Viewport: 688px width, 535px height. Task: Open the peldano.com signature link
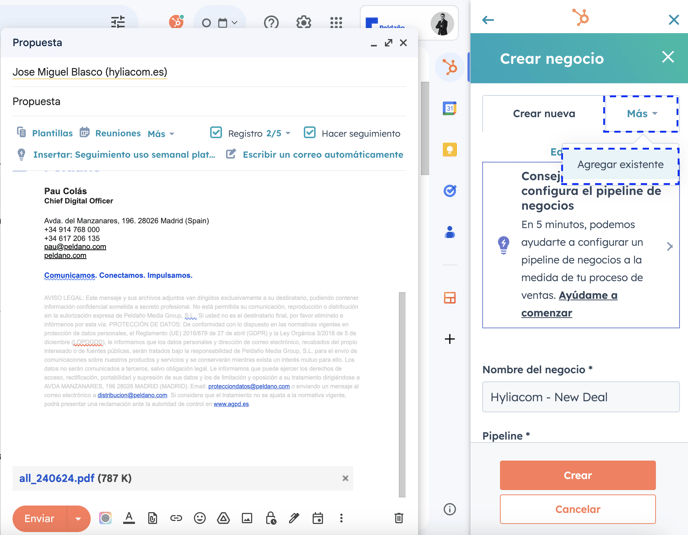tap(65, 255)
